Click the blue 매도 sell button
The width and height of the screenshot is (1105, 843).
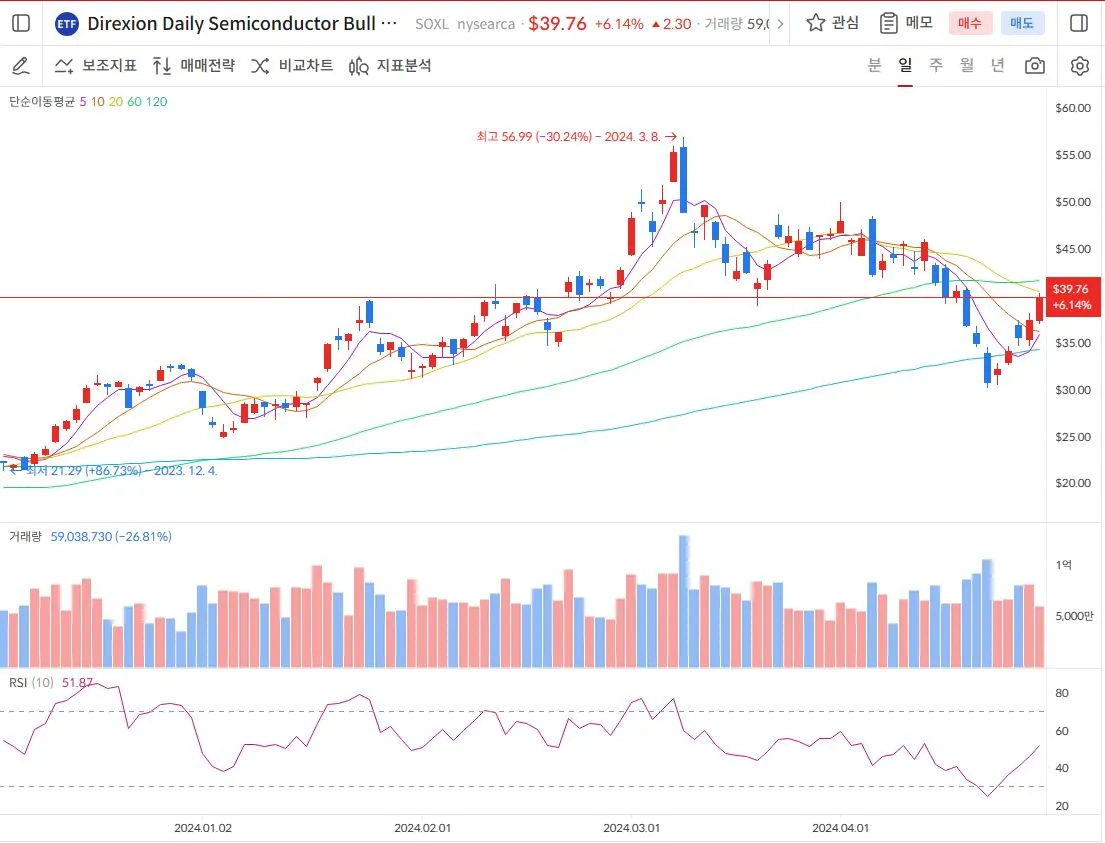click(x=1022, y=23)
